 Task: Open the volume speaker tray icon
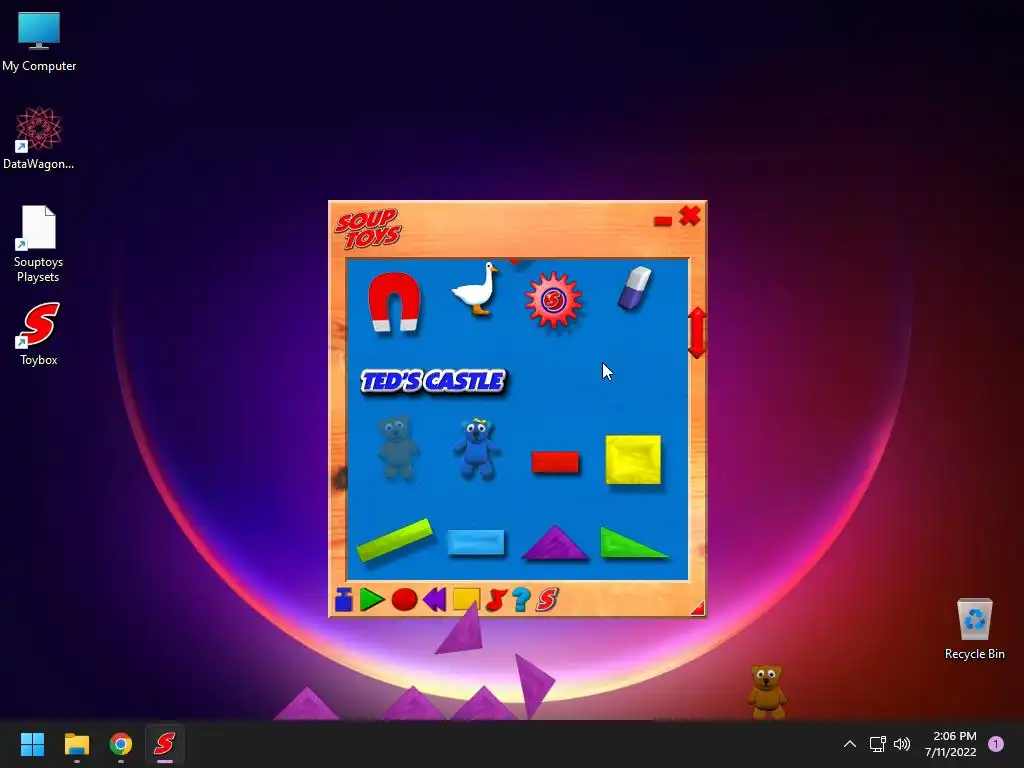[x=902, y=744]
